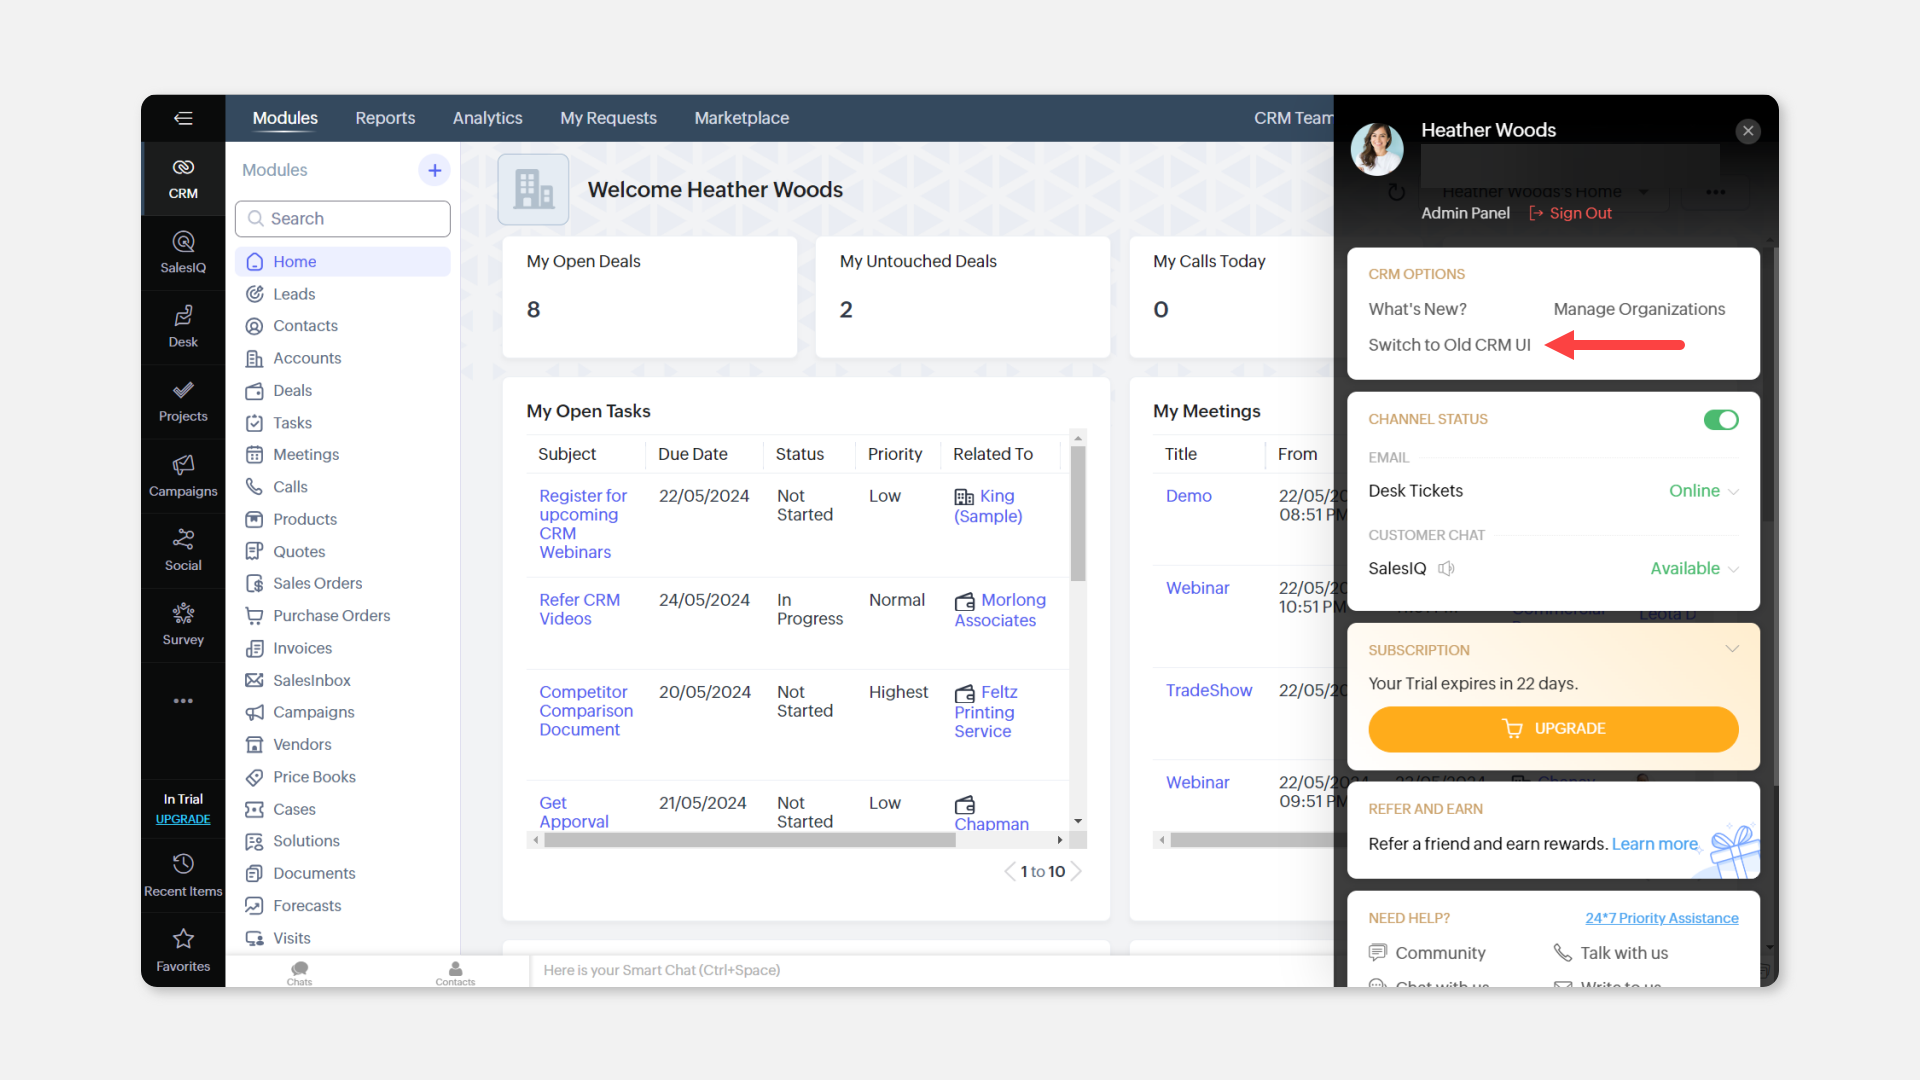
Task: Collapse the Subscription section chevron
Action: 1732,649
